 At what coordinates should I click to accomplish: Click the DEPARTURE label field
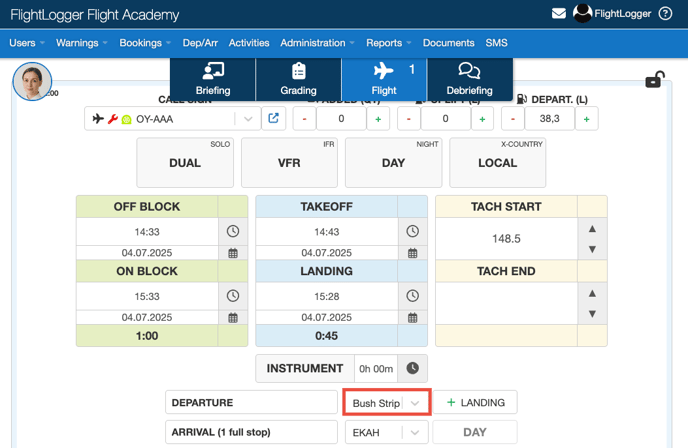[251, 402]
